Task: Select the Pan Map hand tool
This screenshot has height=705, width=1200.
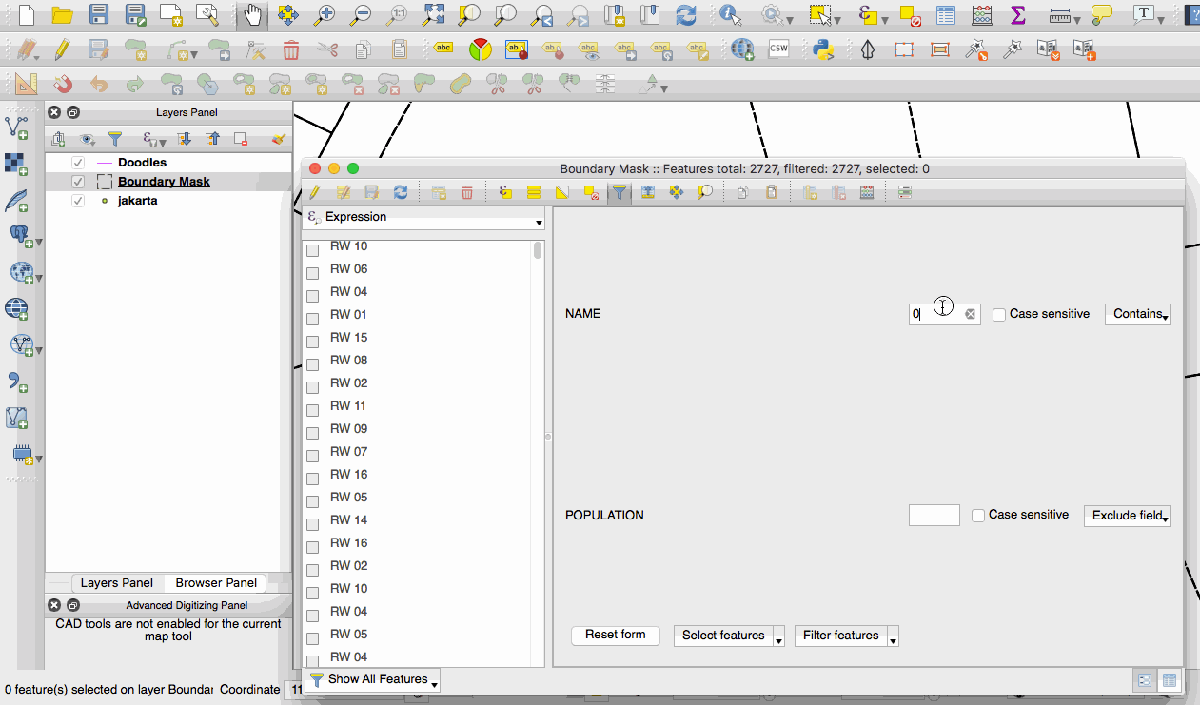Action: 254,15
